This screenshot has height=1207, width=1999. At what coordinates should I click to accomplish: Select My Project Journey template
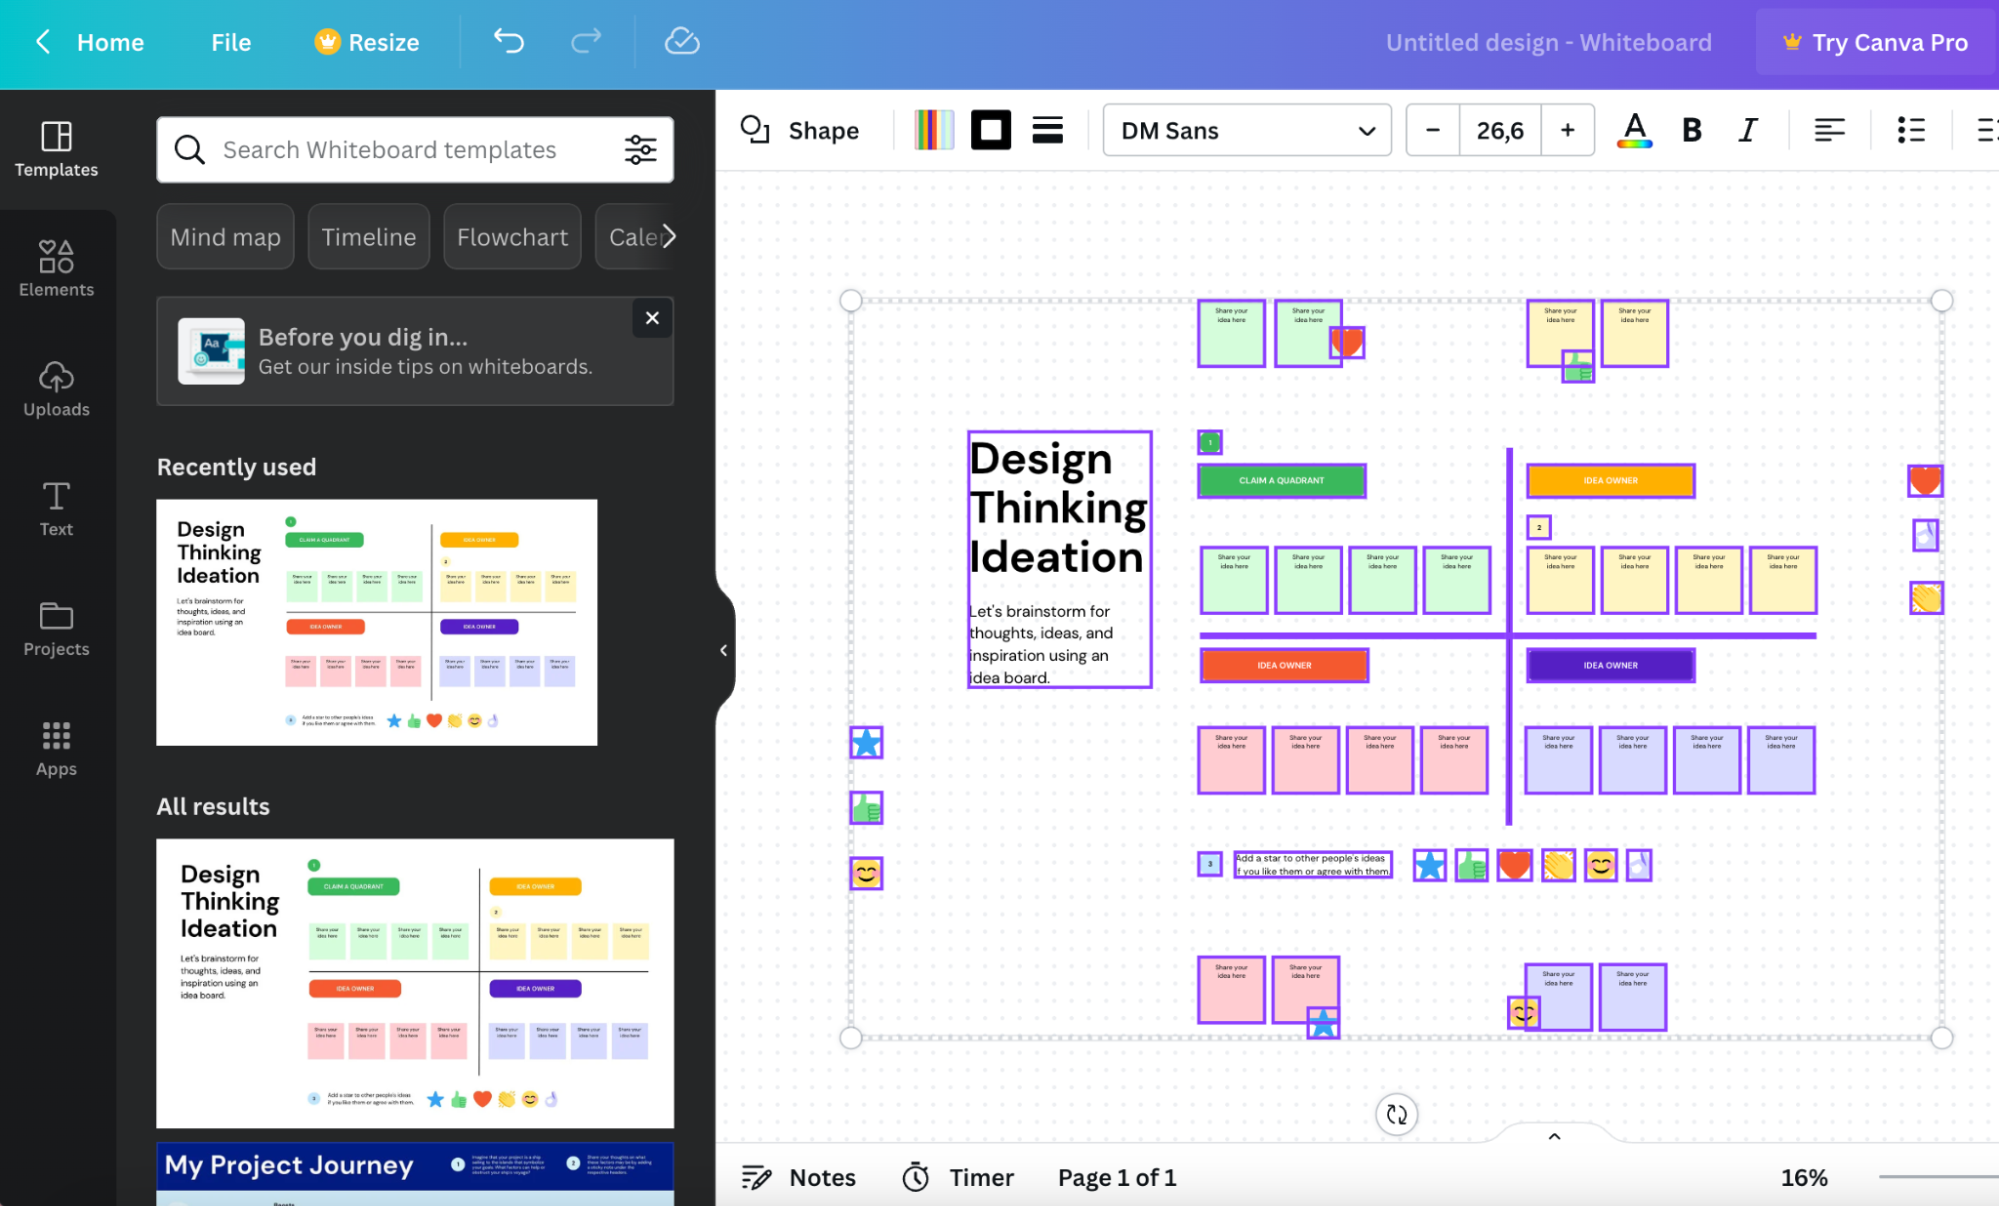click(415, 1174)
